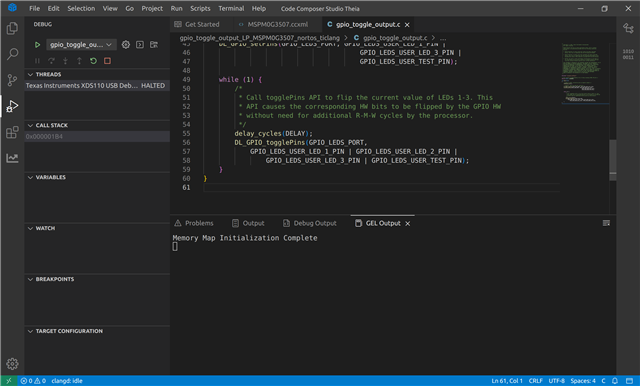Open the Edit menu
Viewport: 640px width, 386px height.
pos(53,8)
